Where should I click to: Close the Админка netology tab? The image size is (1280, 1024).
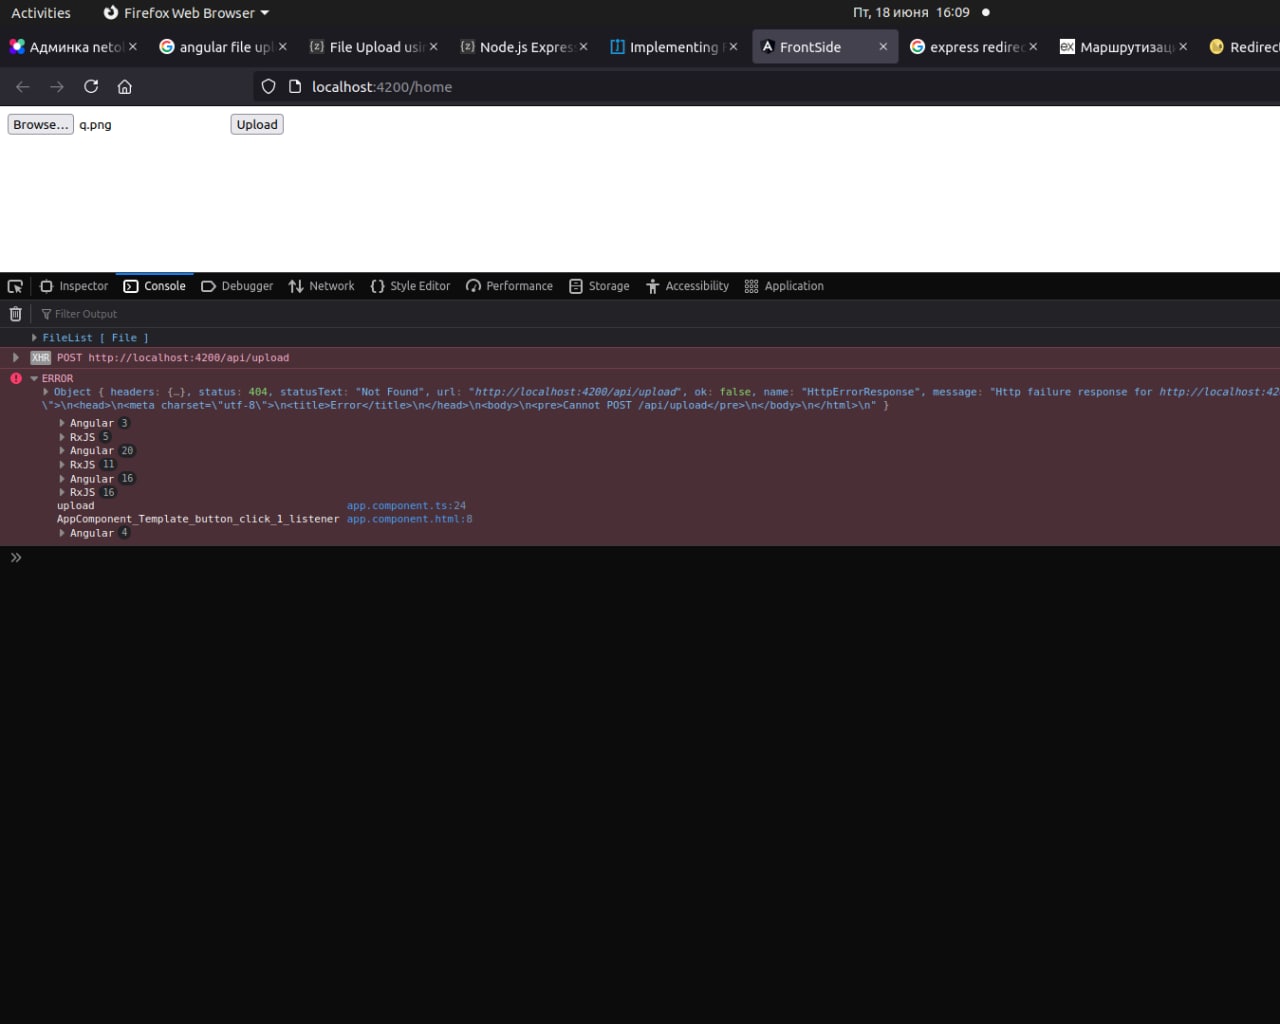132,47
